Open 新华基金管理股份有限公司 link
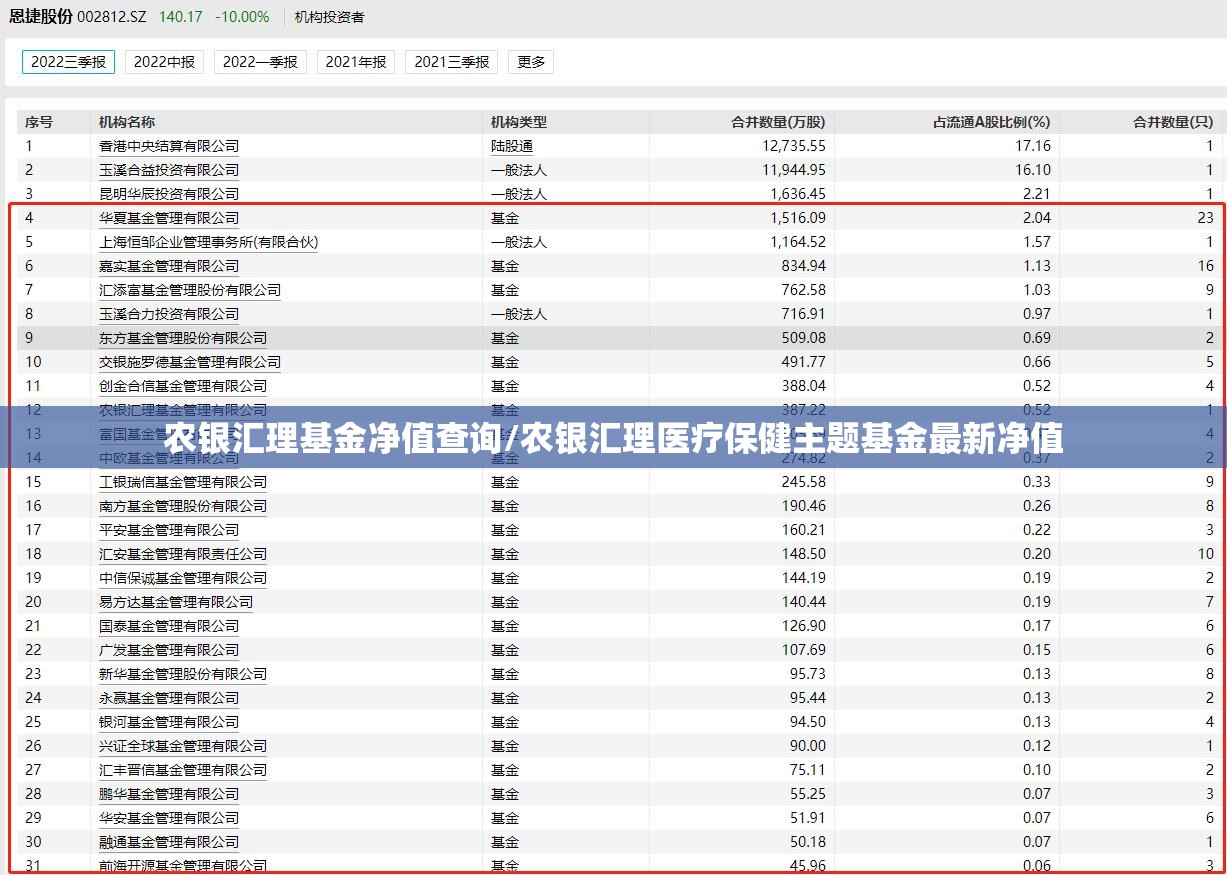This screenshot has width=1227, height=875. click(183, 674)
